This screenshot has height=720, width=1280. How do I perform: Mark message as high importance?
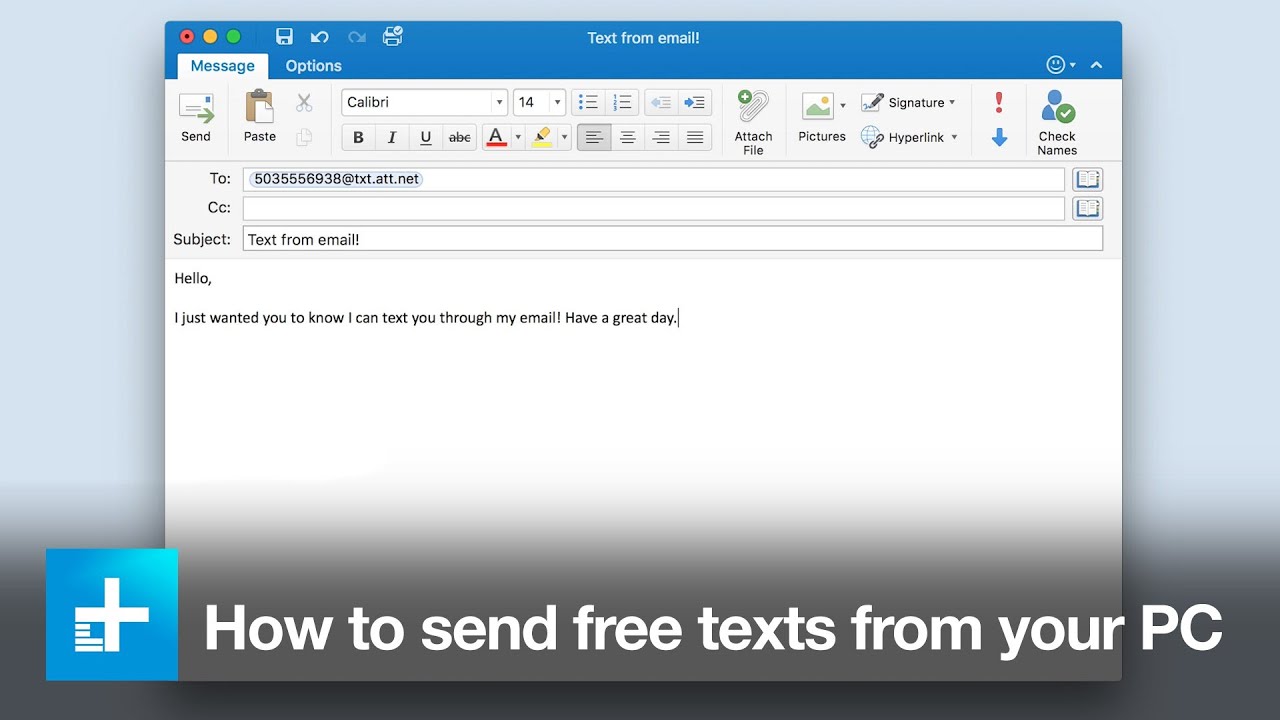(x=998, y=102)
